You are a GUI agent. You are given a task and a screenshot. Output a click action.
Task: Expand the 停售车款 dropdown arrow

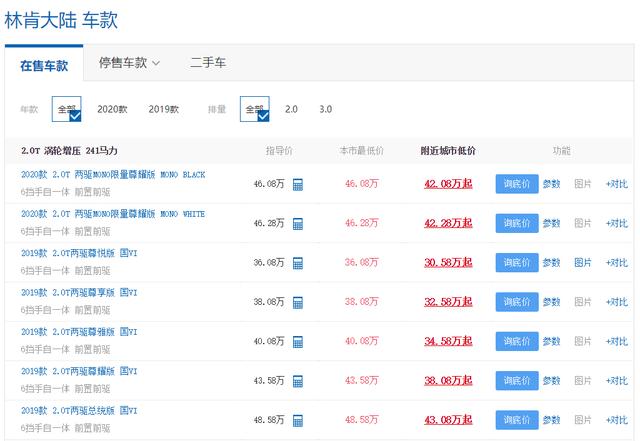click(x=156, y=63)
